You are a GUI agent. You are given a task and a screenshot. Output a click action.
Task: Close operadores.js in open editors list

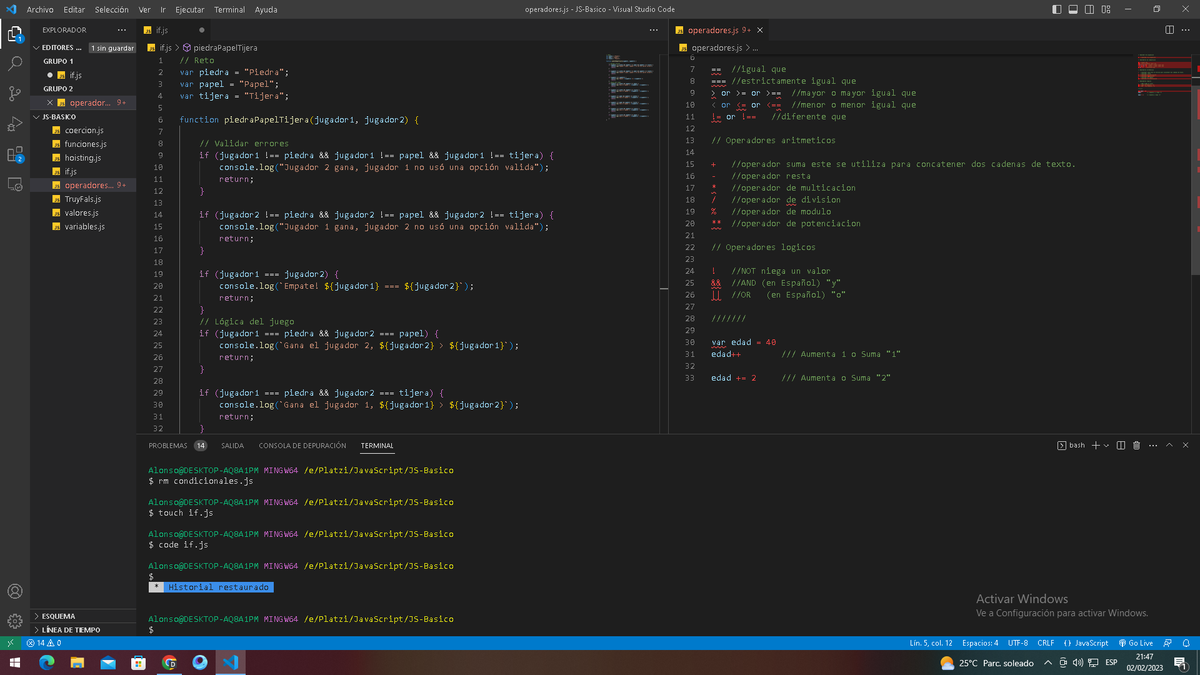tap(49, 102)
